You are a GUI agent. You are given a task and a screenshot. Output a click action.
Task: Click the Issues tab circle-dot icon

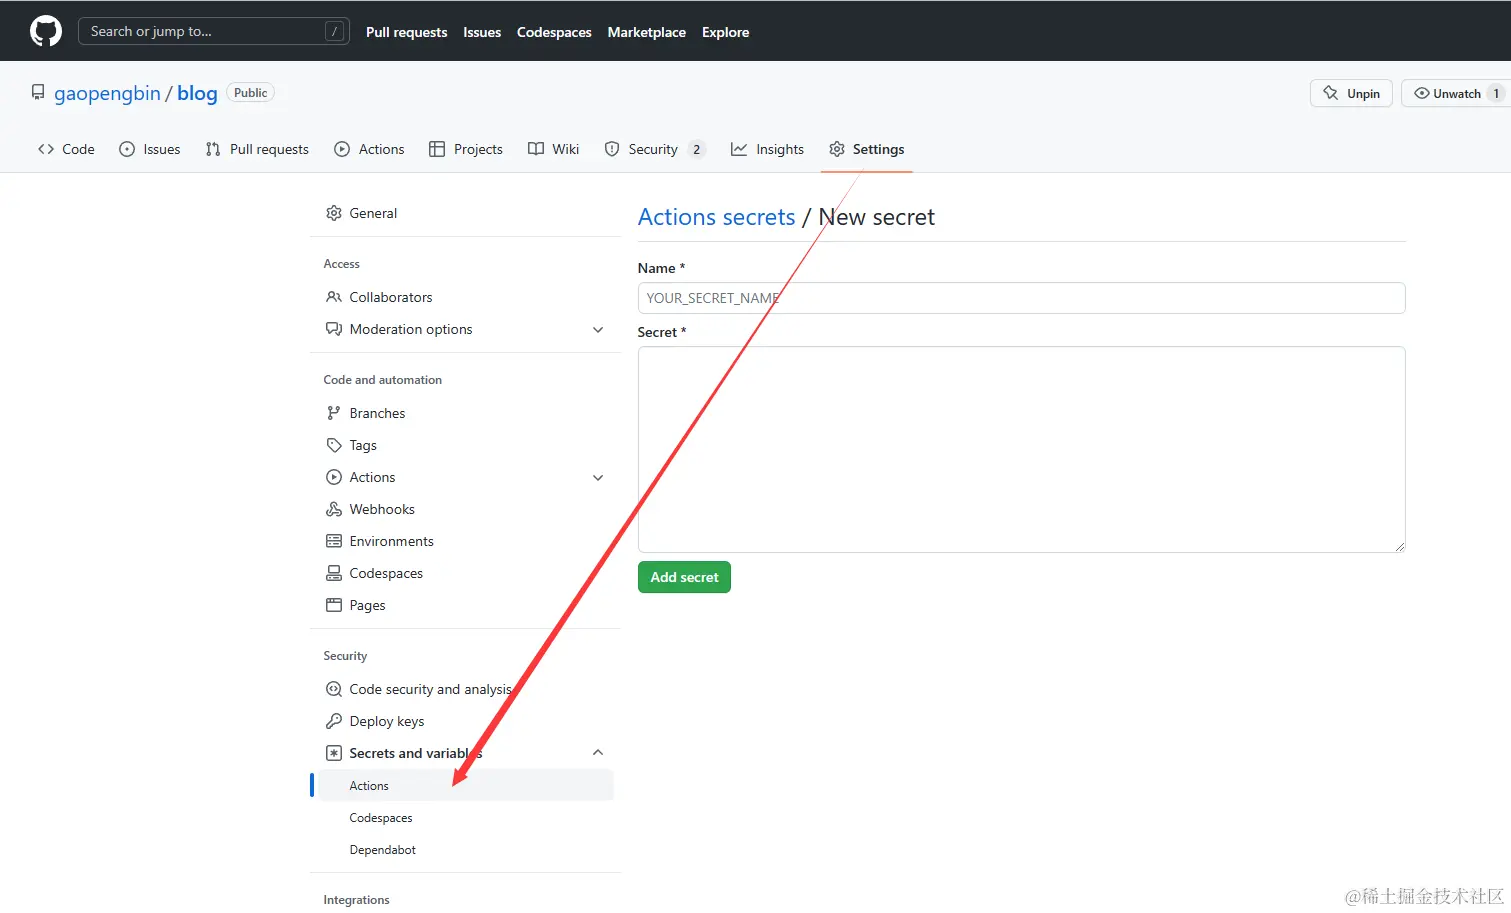pos(127,149)
